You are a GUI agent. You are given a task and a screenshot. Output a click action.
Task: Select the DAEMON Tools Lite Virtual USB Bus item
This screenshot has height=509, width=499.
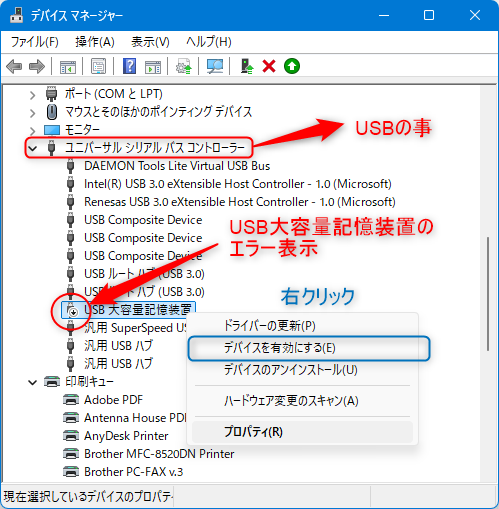177,166
